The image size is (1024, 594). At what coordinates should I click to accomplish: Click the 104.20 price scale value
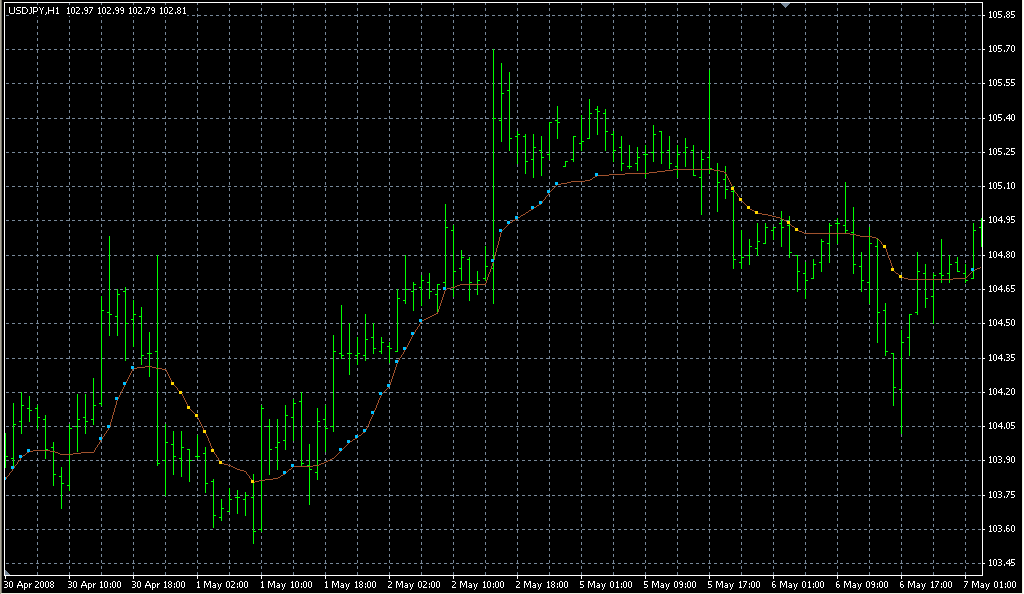tap(1001, 391)
